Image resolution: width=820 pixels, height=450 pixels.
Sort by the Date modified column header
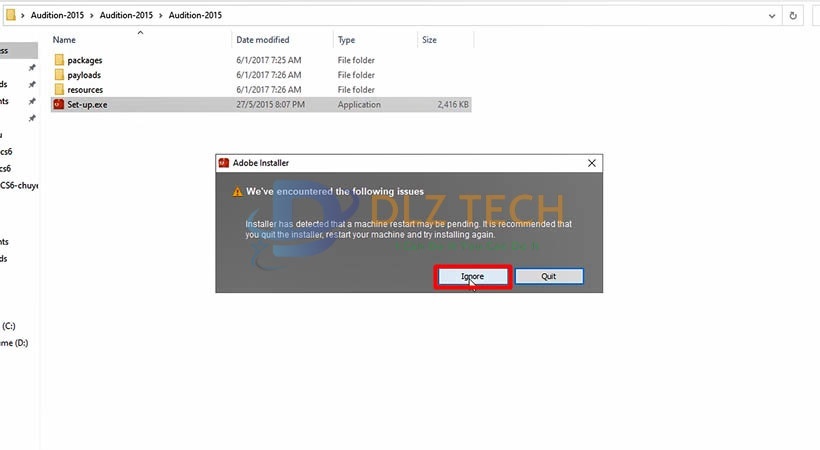coord(263,40)
